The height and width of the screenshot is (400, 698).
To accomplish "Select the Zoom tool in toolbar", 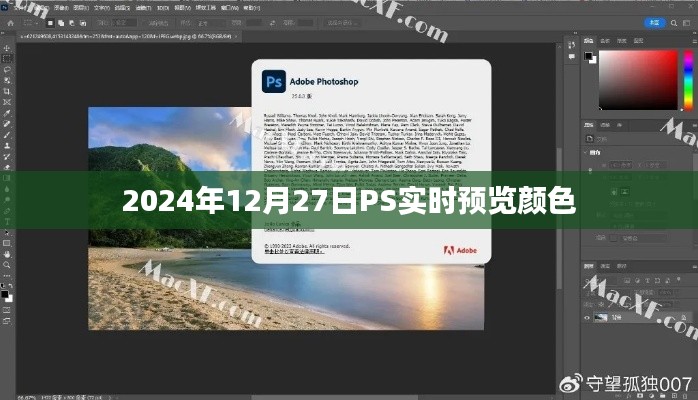I will (7, 265).
